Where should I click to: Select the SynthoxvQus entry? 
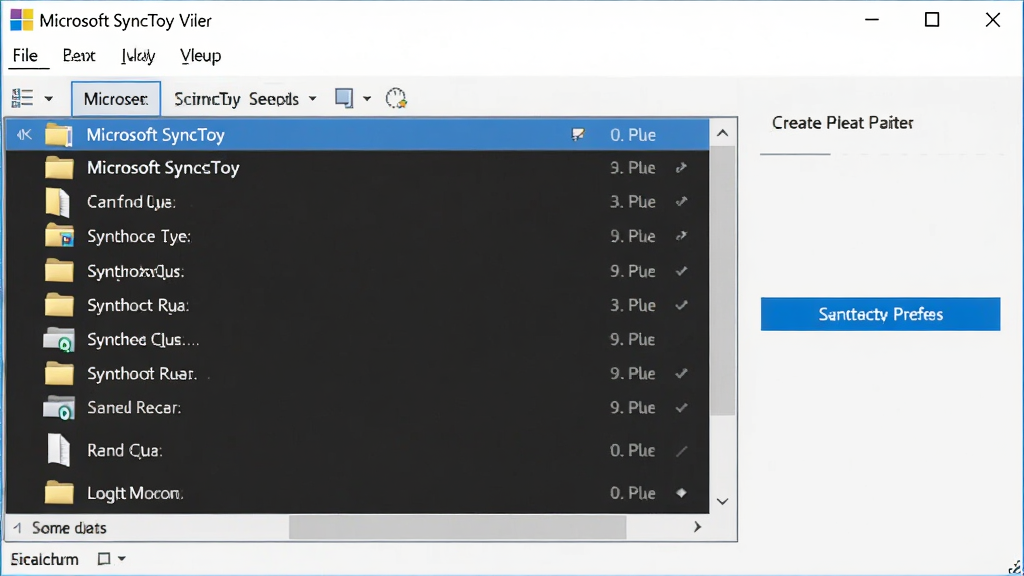pyautogui.click(x=357, y=271)
